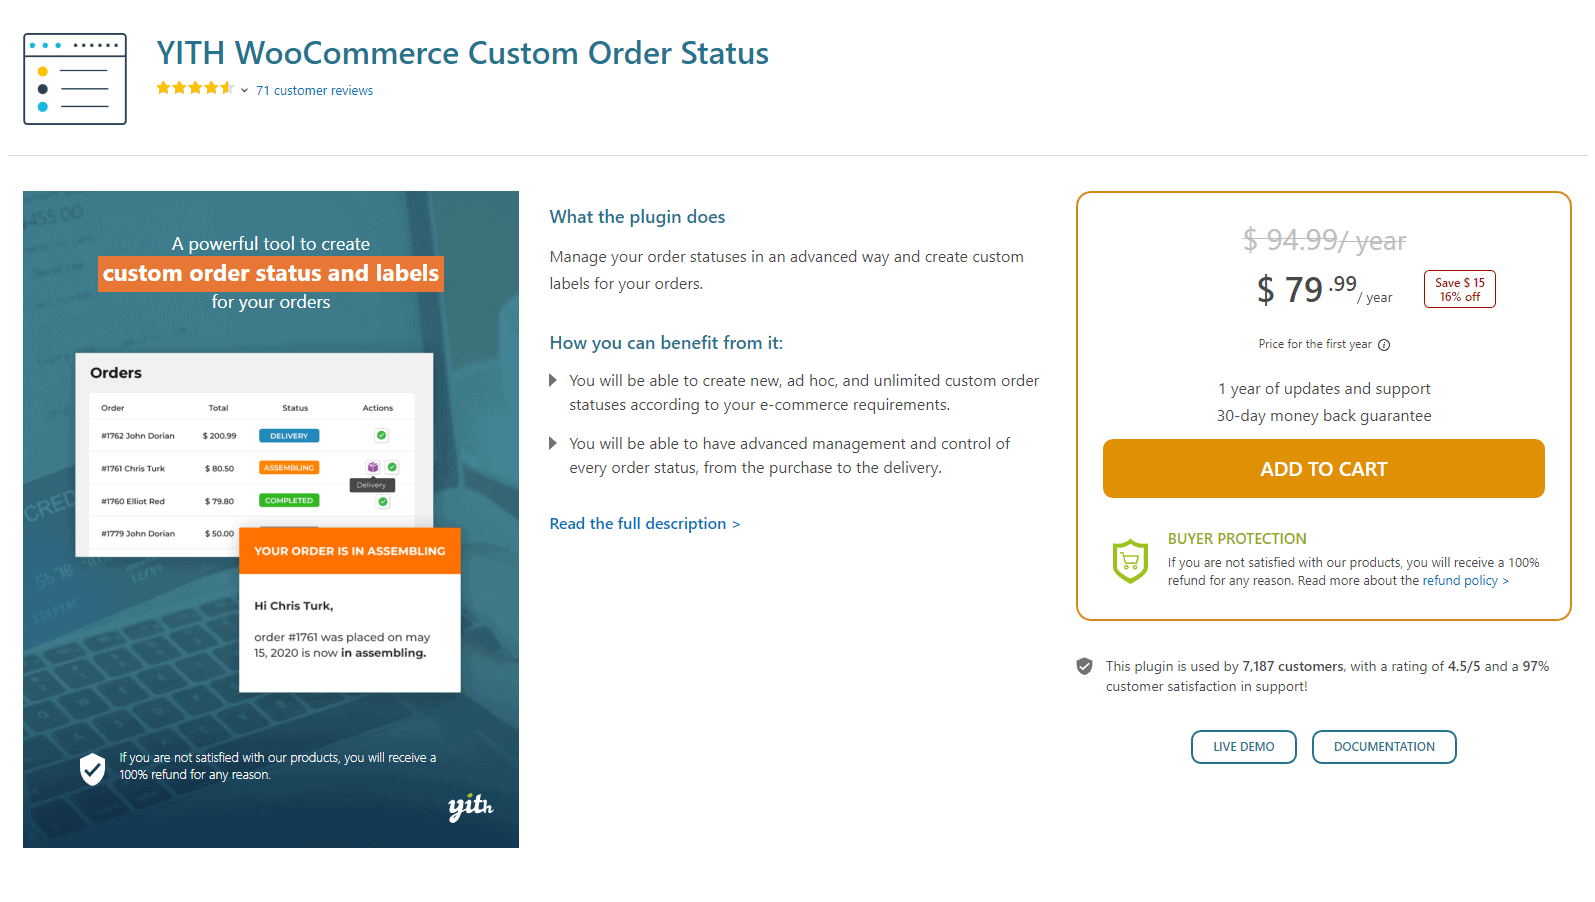Click the Save $ 15 discount badge
Viewport: 1595px width, 902px height.
click(x=1460, y=289)
